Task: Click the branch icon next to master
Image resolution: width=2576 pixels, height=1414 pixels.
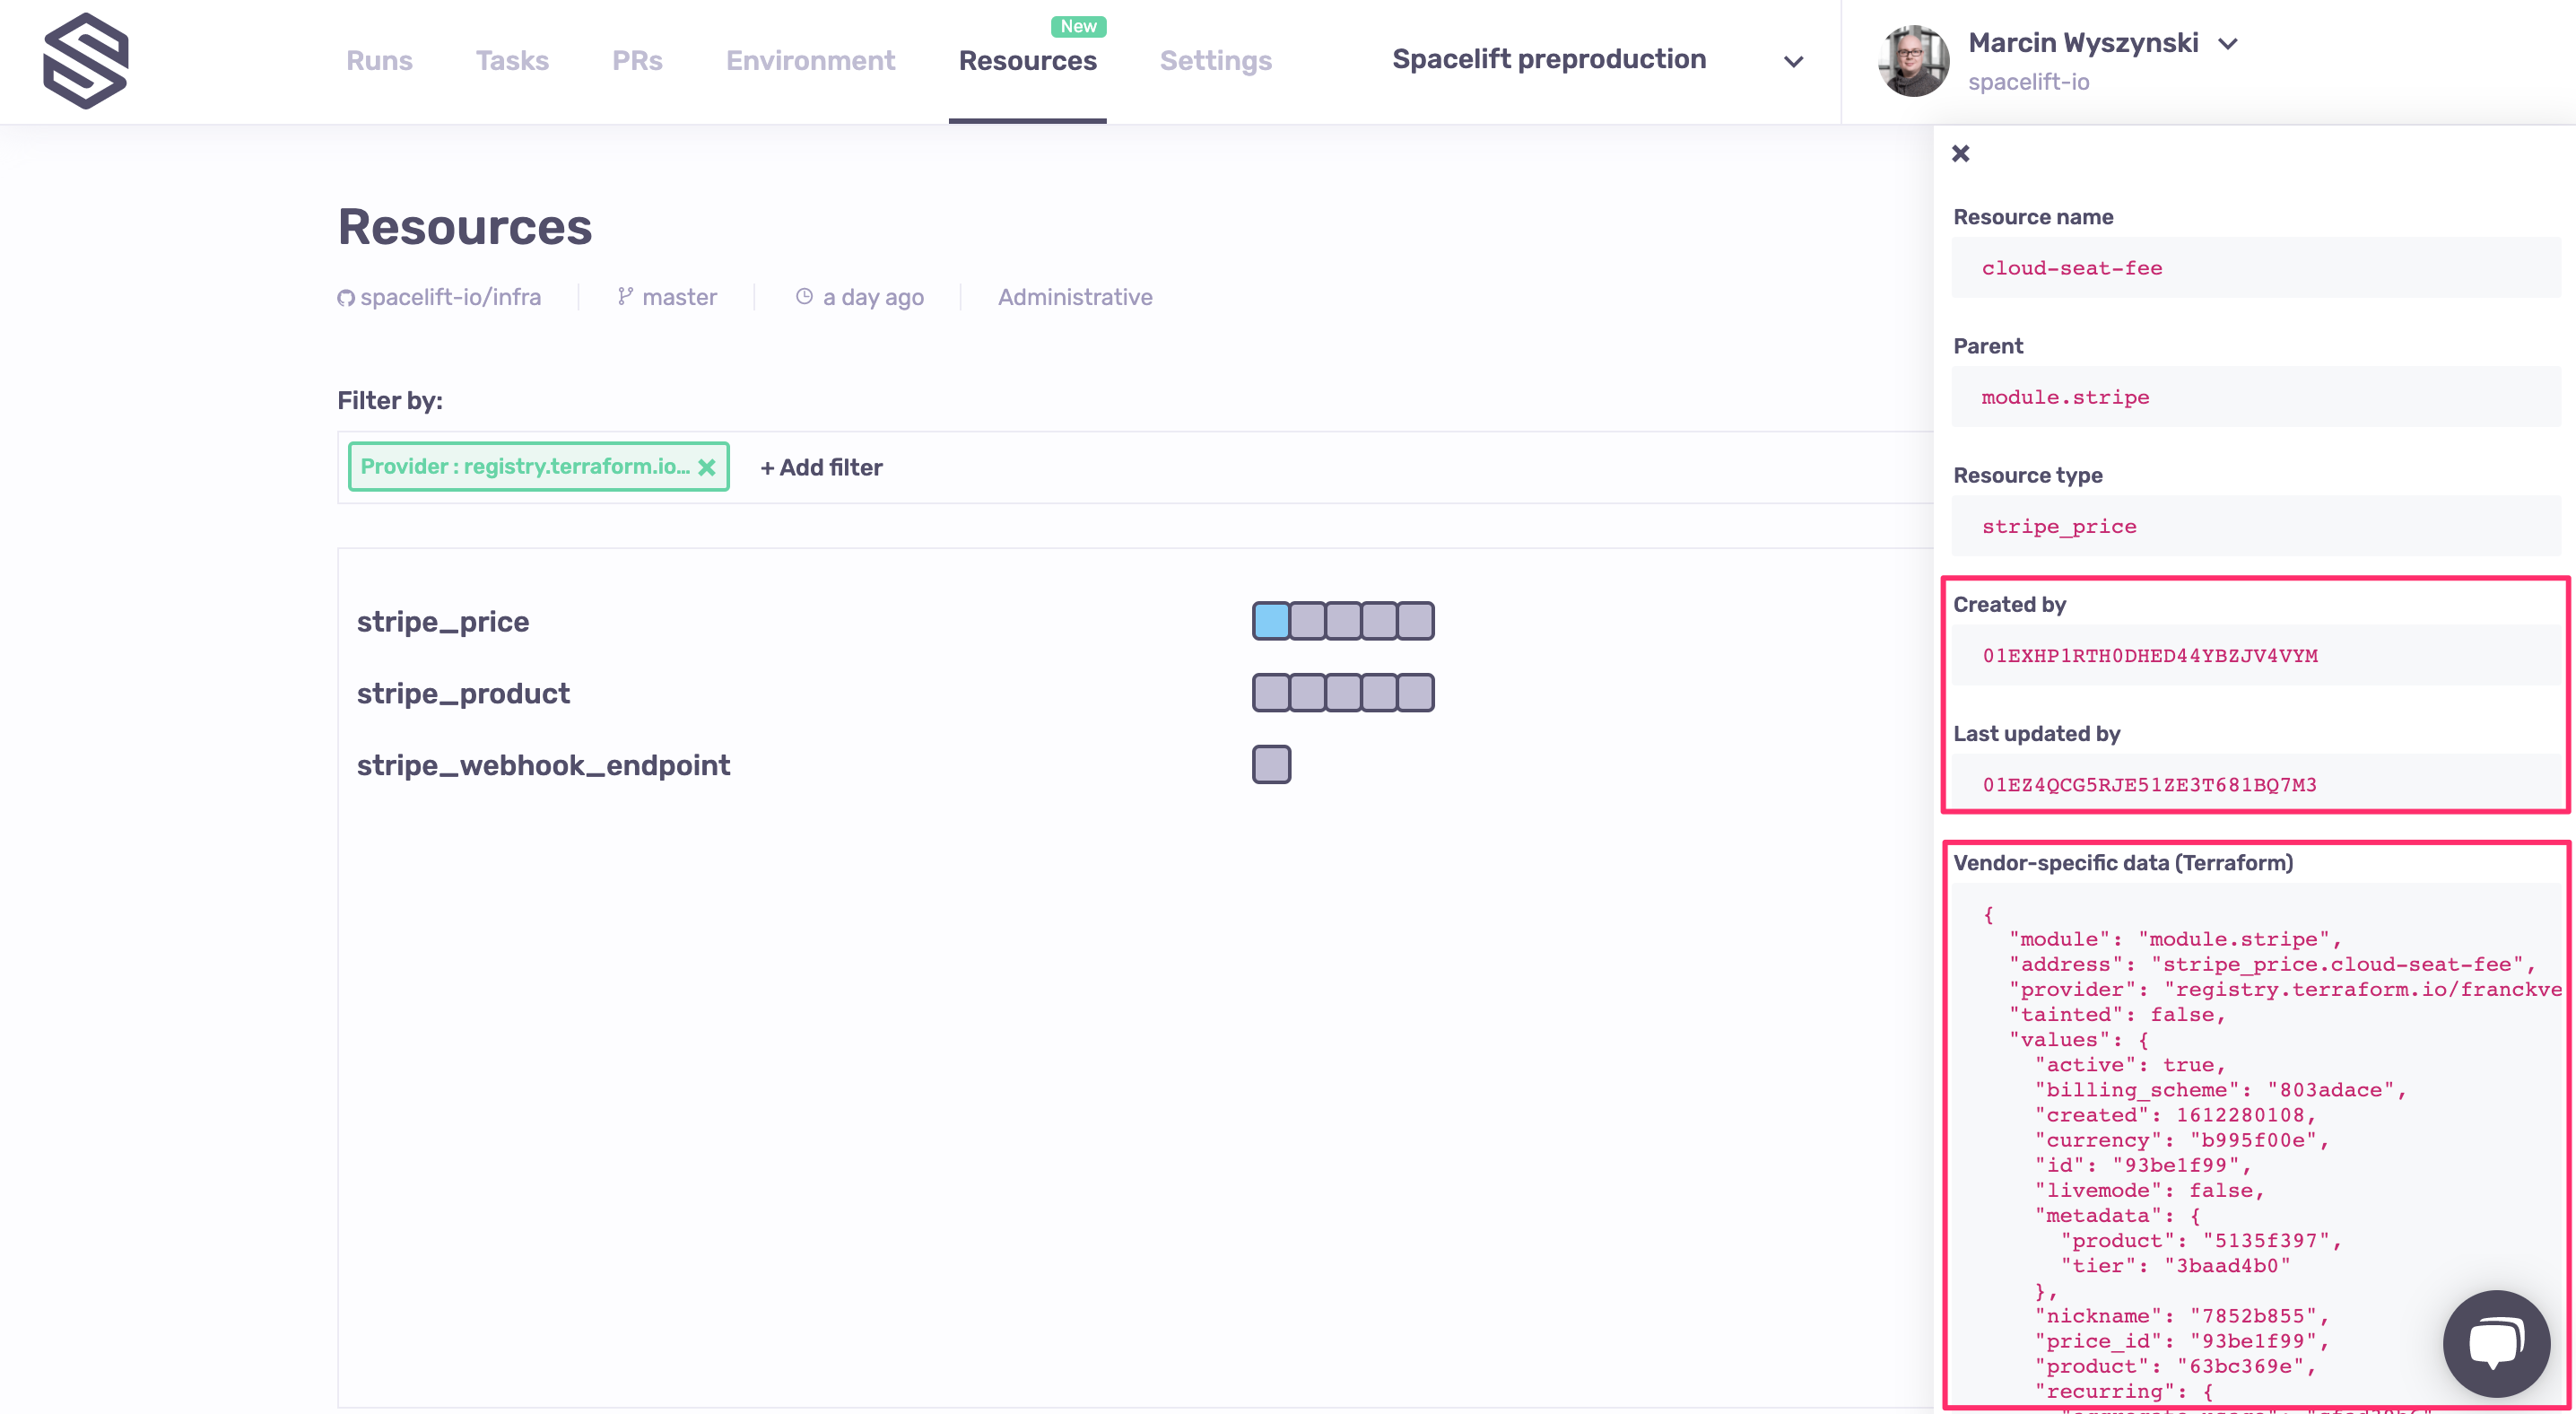Action: point(625,297)
